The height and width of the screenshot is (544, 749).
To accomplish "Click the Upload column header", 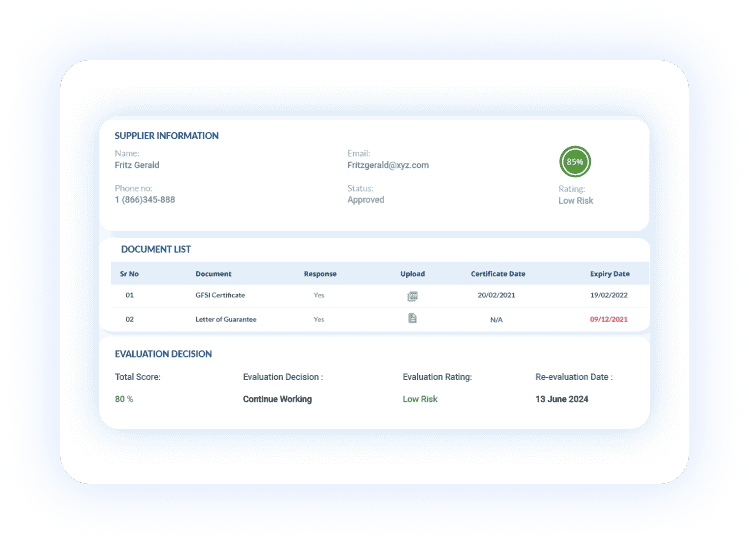I will click(412, 274).
